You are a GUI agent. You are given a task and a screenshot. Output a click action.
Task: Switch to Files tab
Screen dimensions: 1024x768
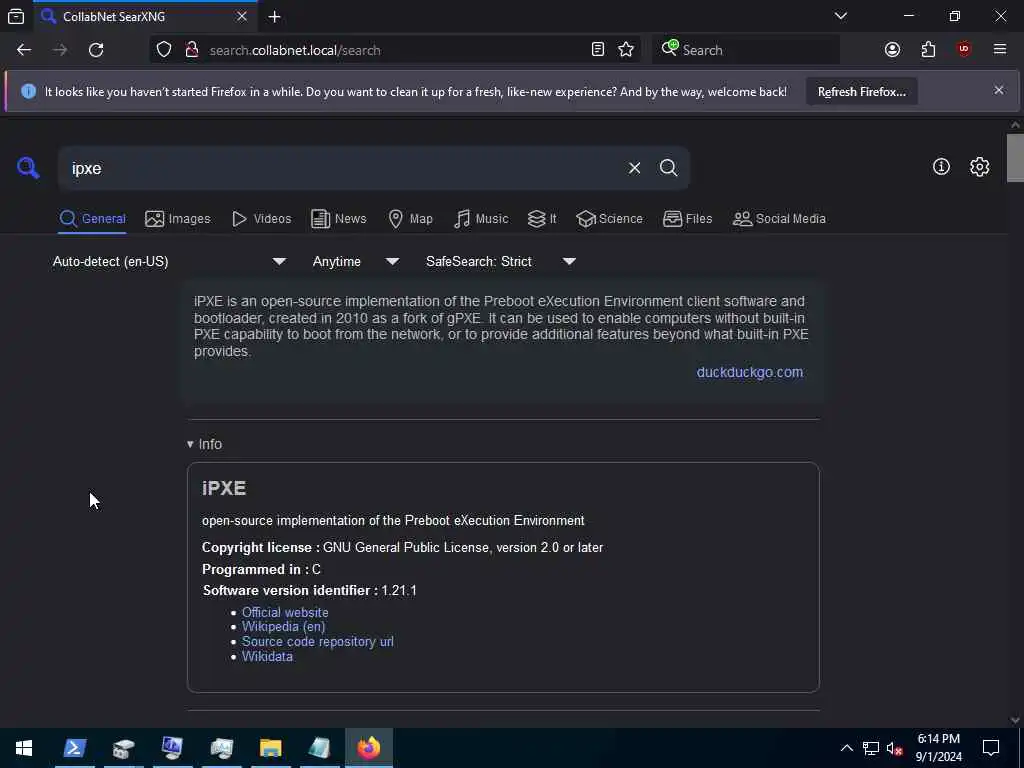[x=687, y=219]
